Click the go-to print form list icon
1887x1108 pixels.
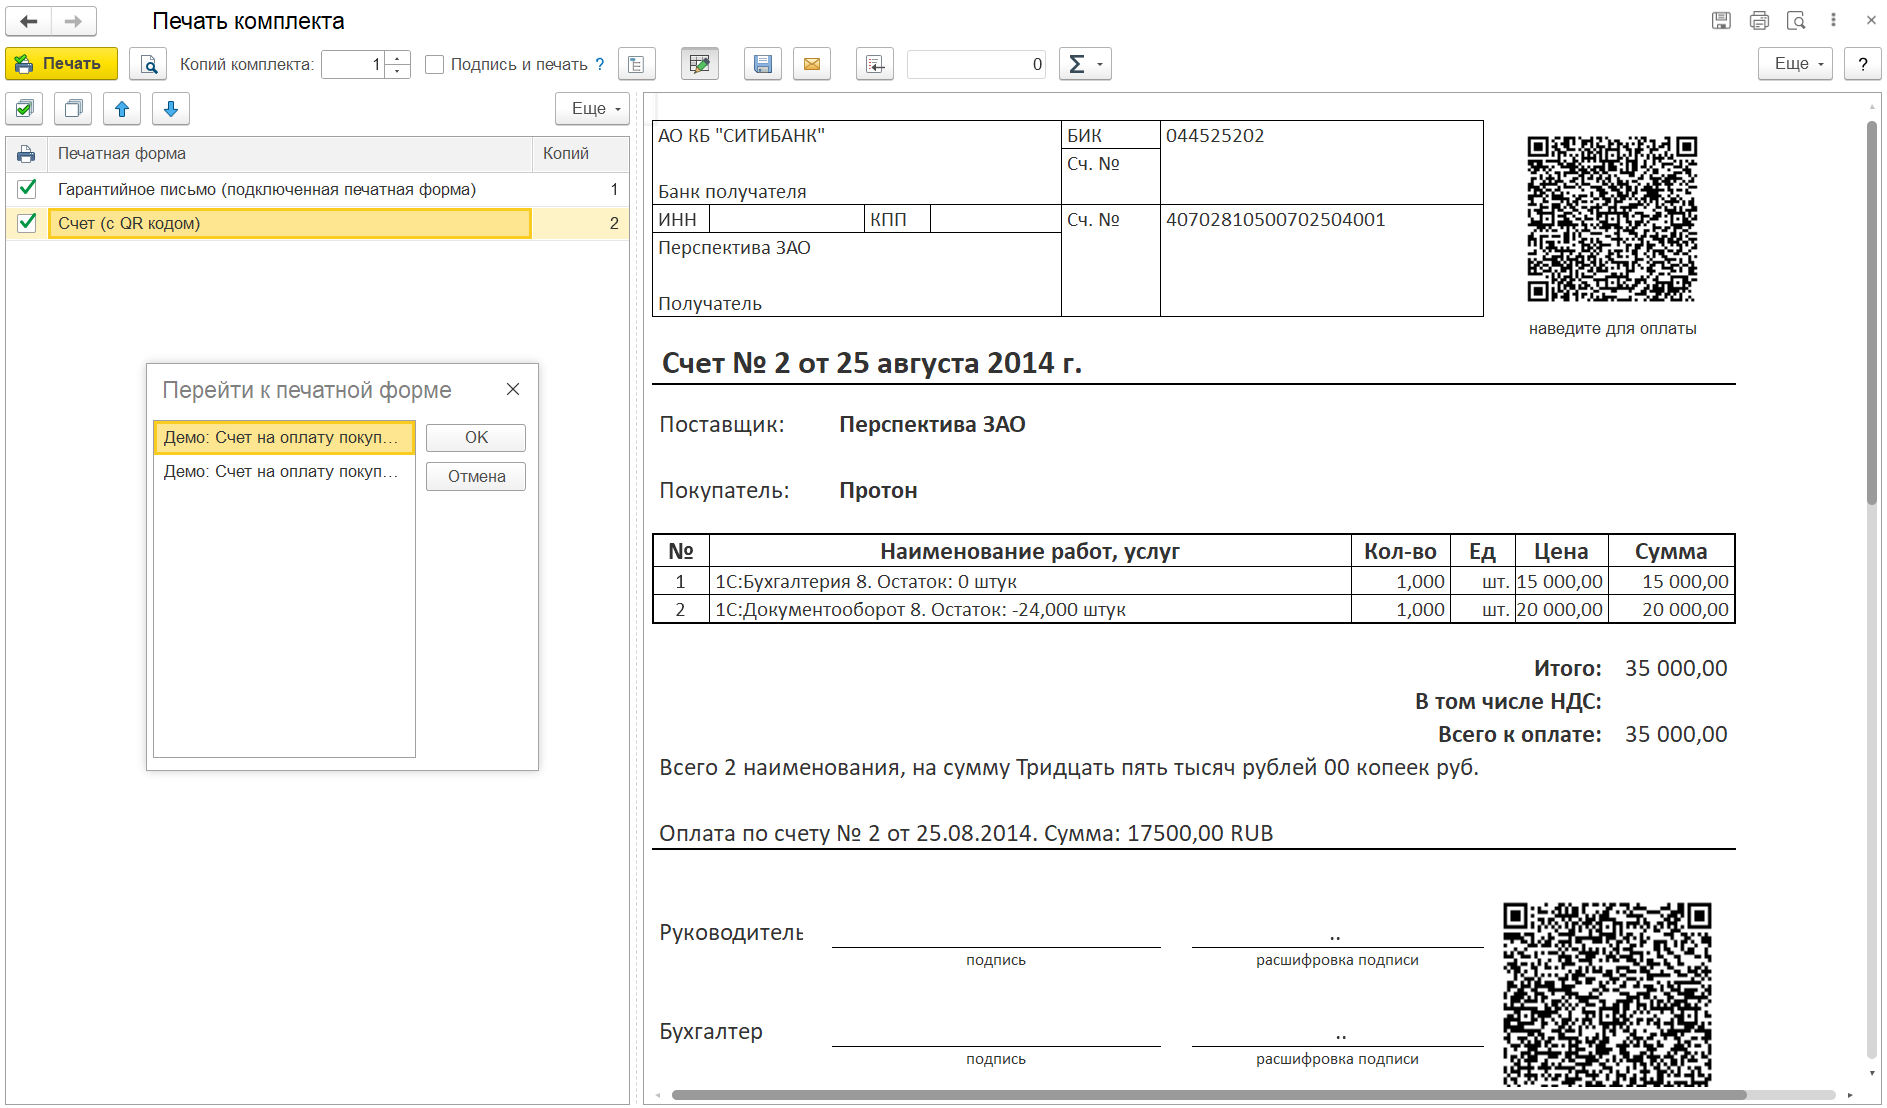pyautogui.click(x=636, y=64)
